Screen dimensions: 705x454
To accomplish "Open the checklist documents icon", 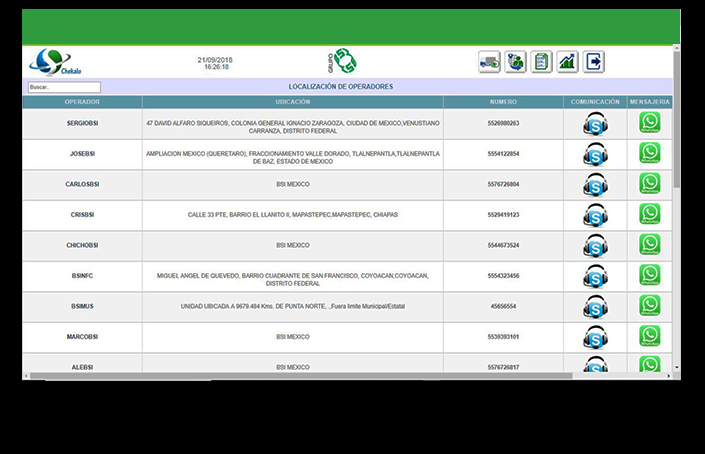I will 541,62.
